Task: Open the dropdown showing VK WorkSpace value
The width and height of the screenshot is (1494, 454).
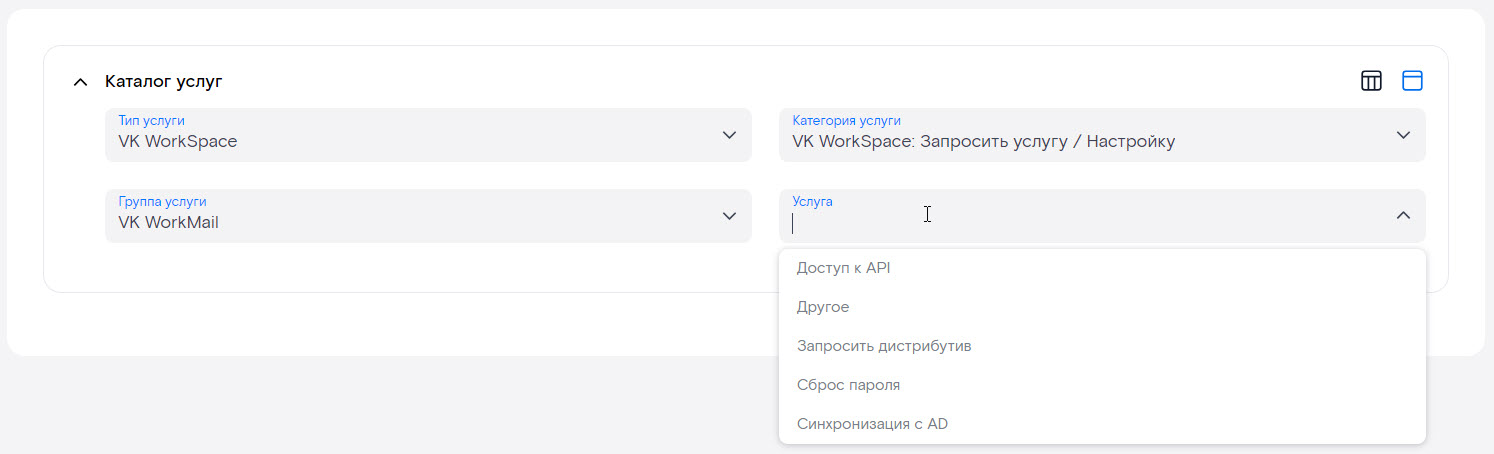Action: 400,141
